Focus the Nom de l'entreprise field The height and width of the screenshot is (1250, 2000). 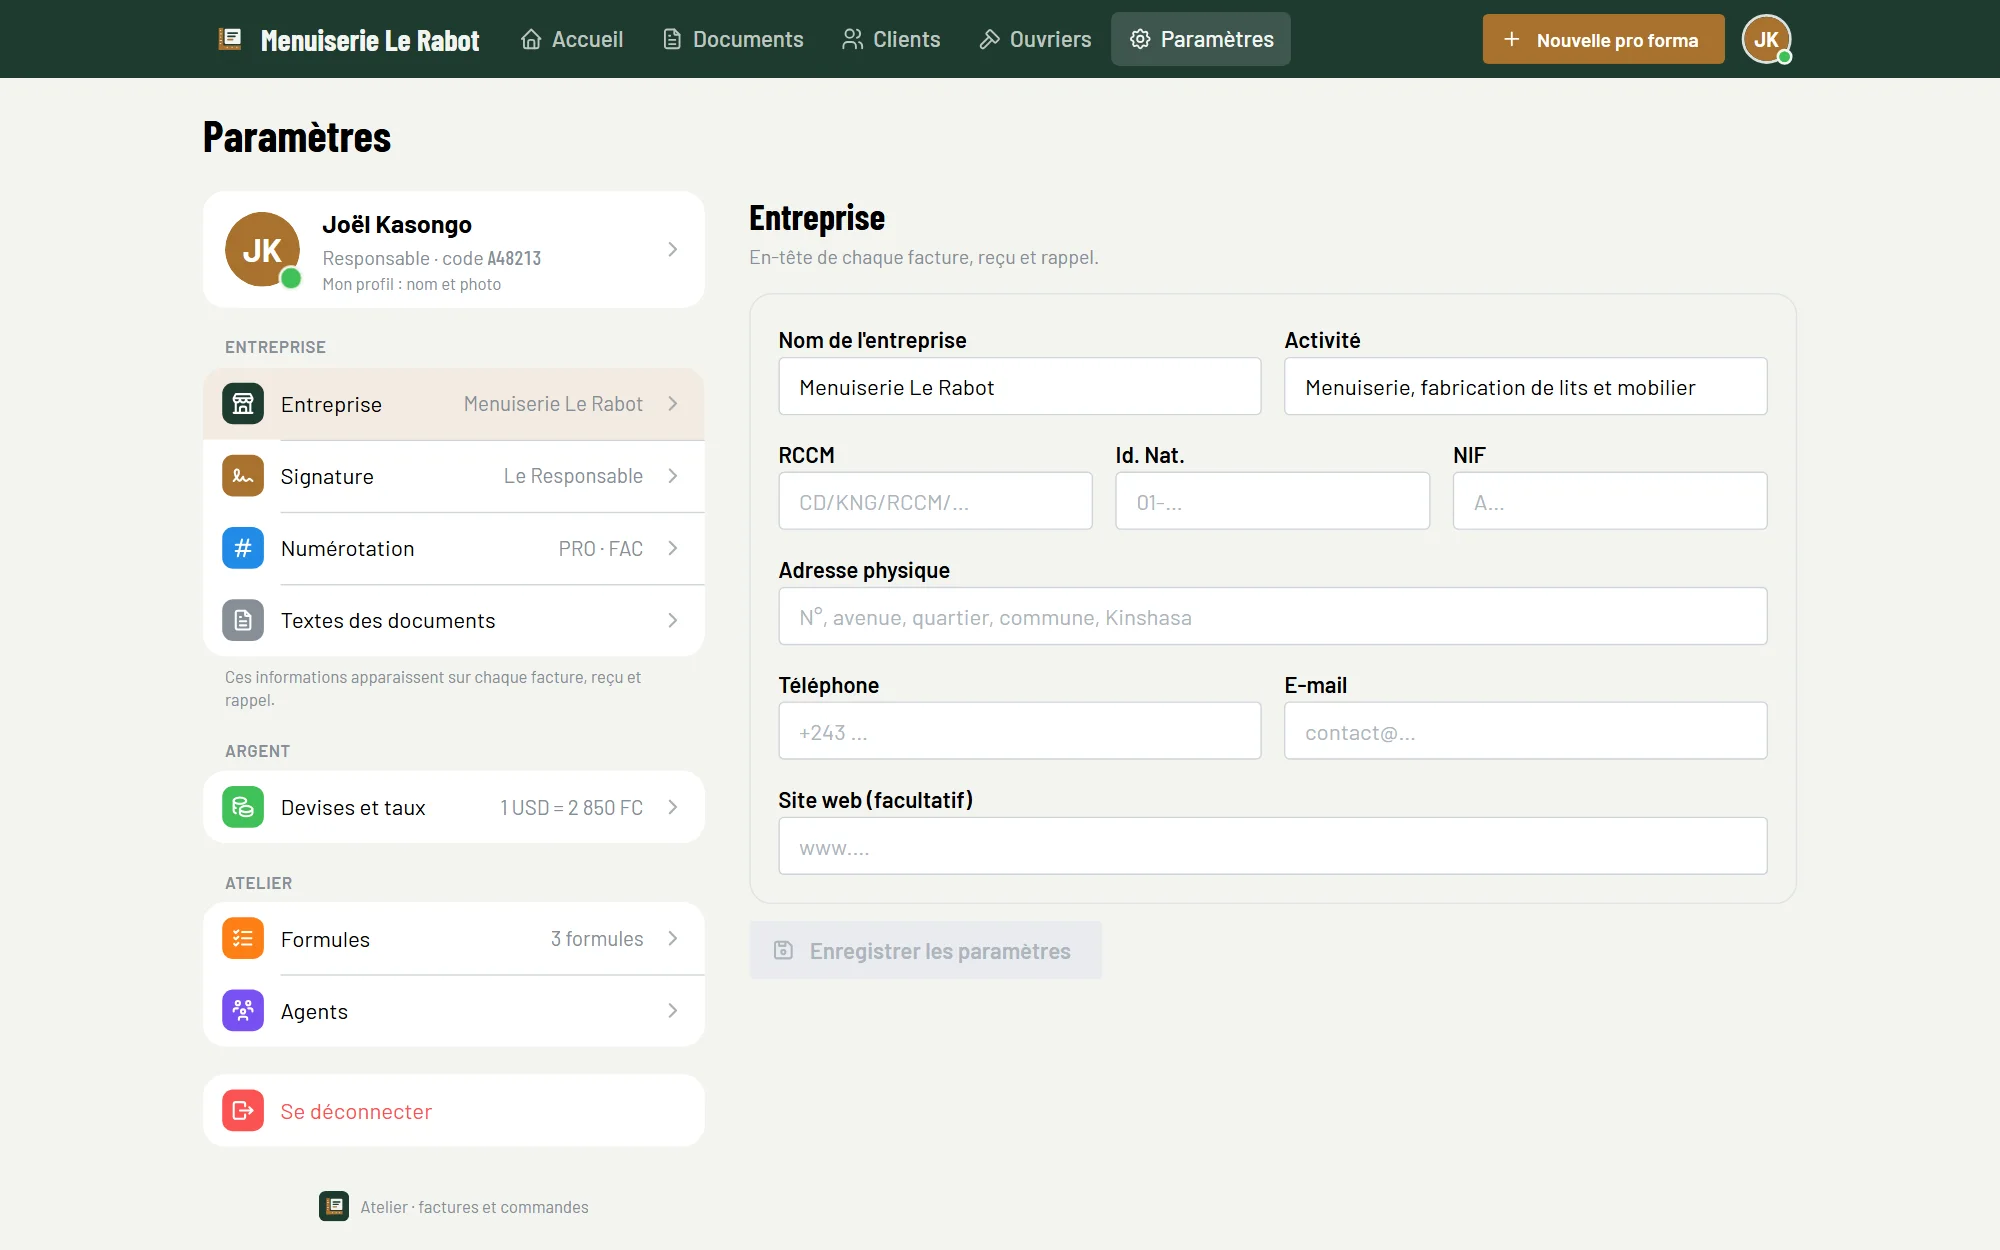coord(1020,387)
